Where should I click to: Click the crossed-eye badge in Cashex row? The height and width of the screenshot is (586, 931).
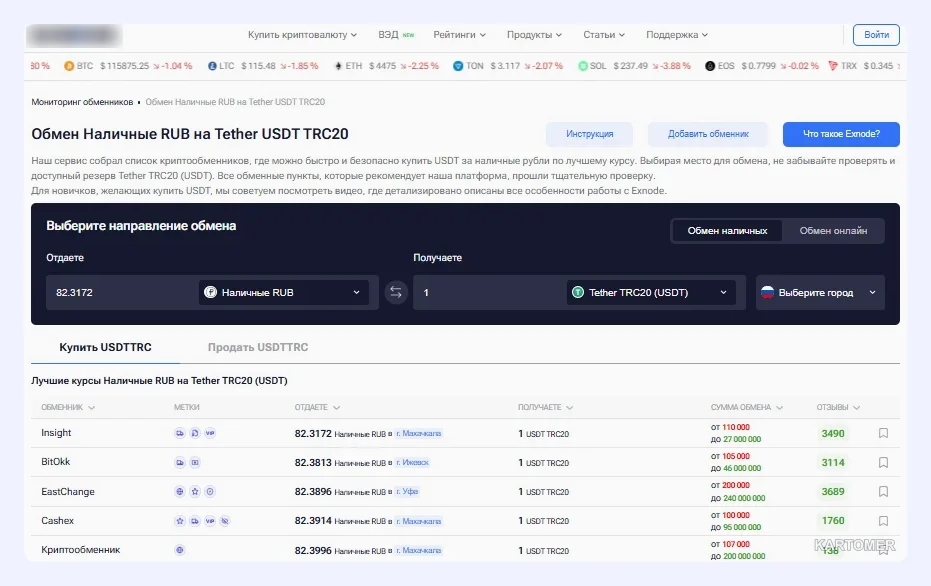tap(225, 521)
